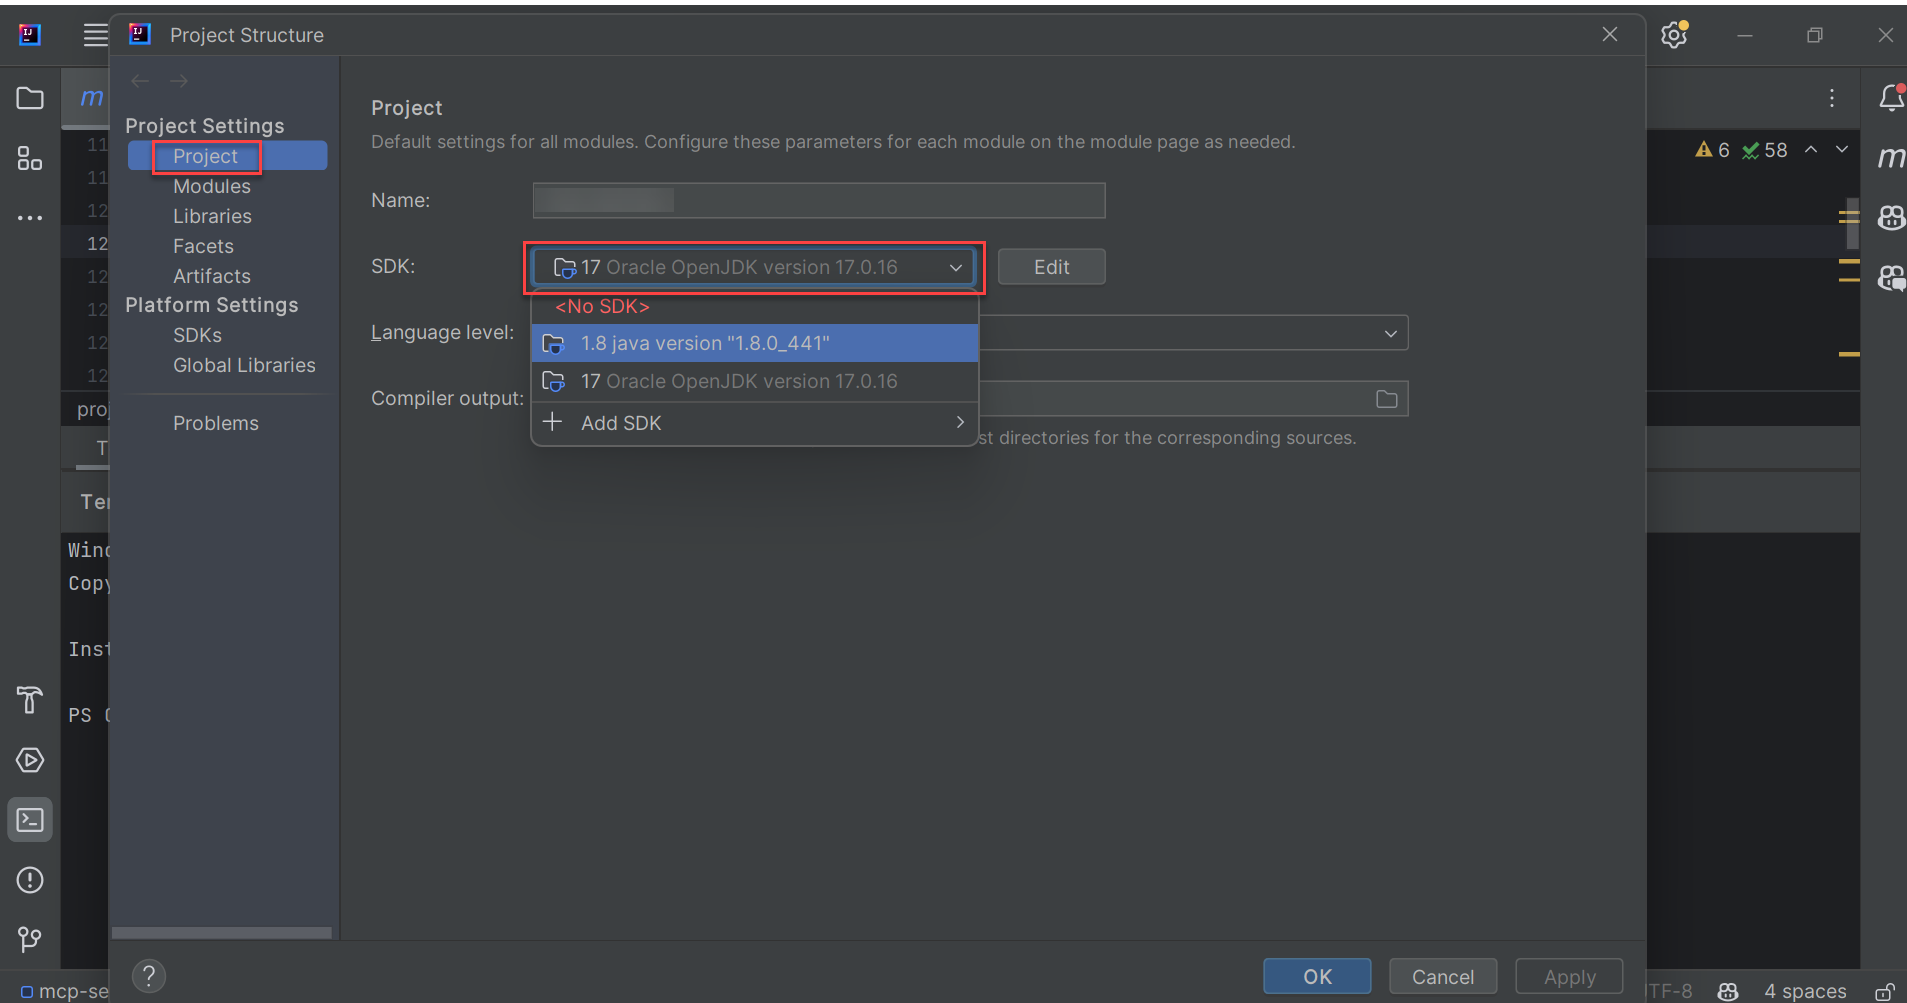Image resolution: width=1907 pixels, height=1003 pixels.
Task: Click the 4 spaces indent status entry
Action: click(1805, 991)
